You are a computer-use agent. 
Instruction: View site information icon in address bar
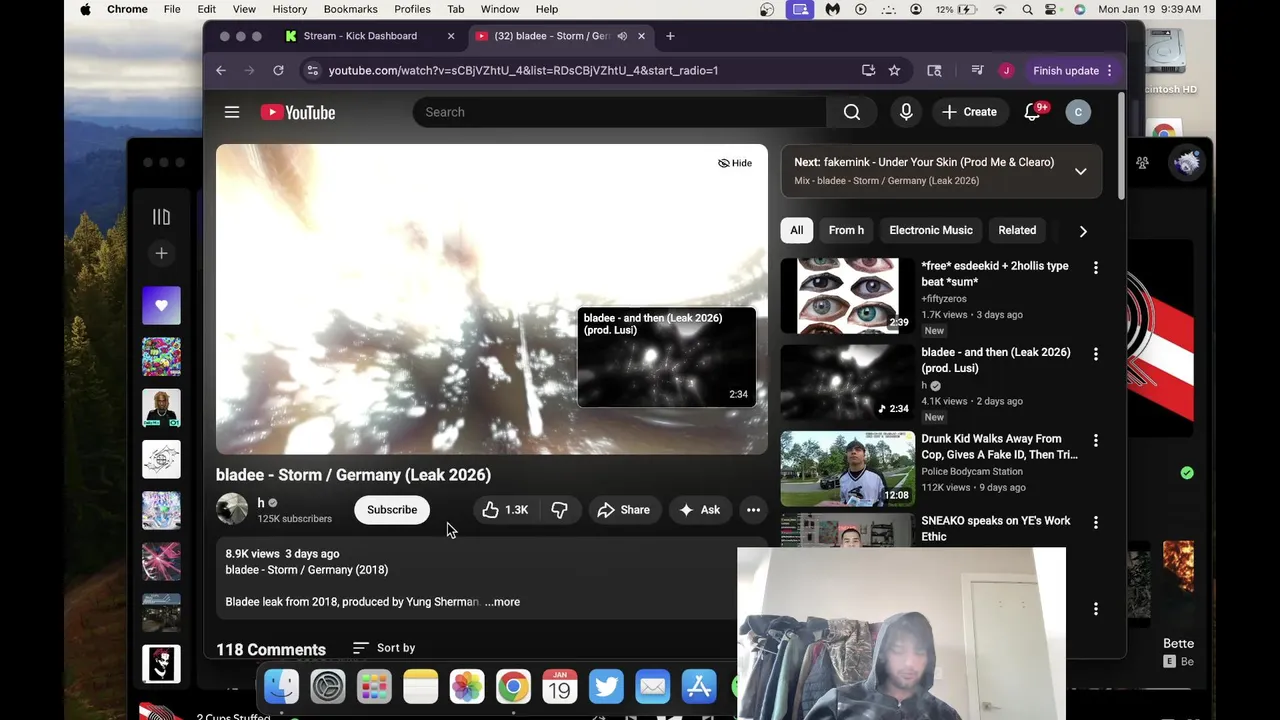click(312, 70)
